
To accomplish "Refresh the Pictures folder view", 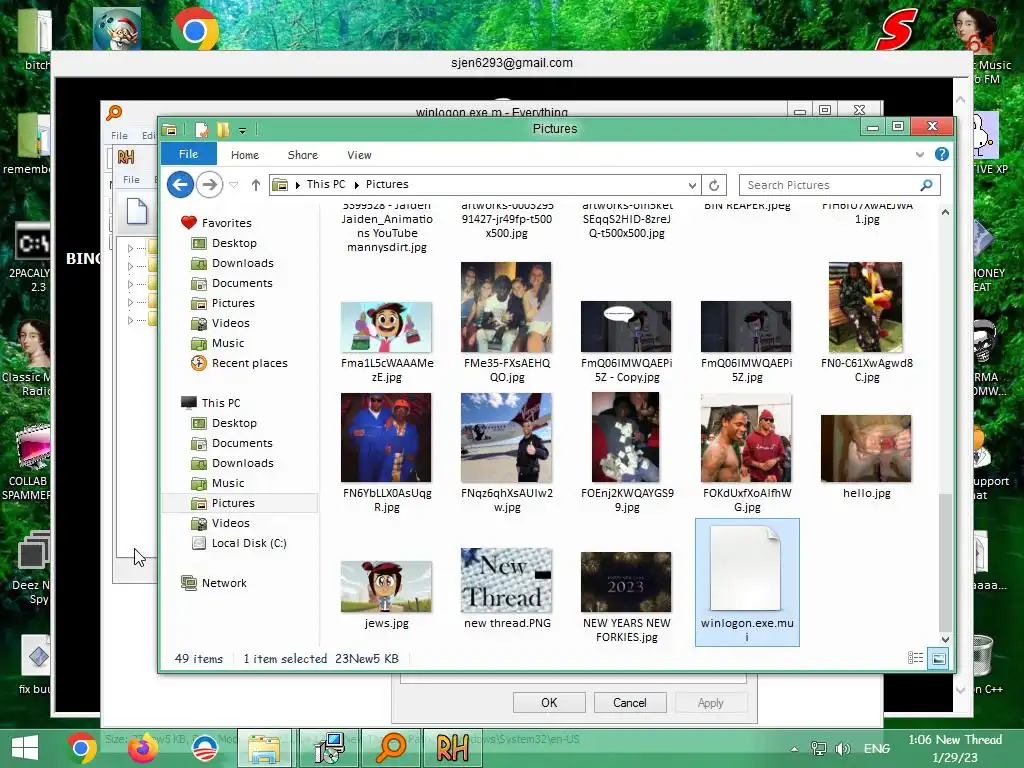I will pyautogui.click(x=714, y=185).
